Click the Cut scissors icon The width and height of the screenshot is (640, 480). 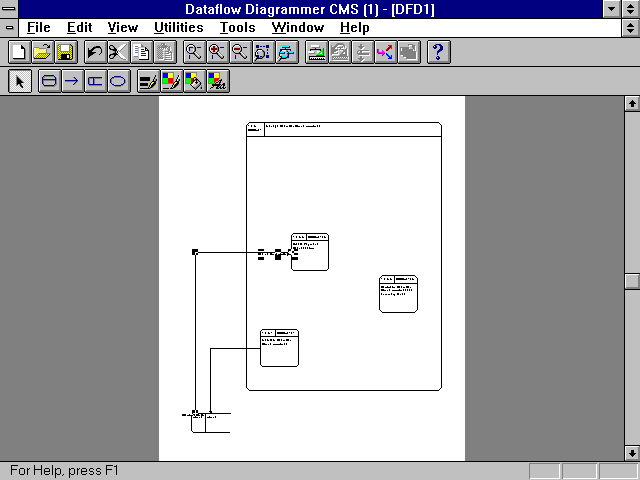(x=118, y=52)
